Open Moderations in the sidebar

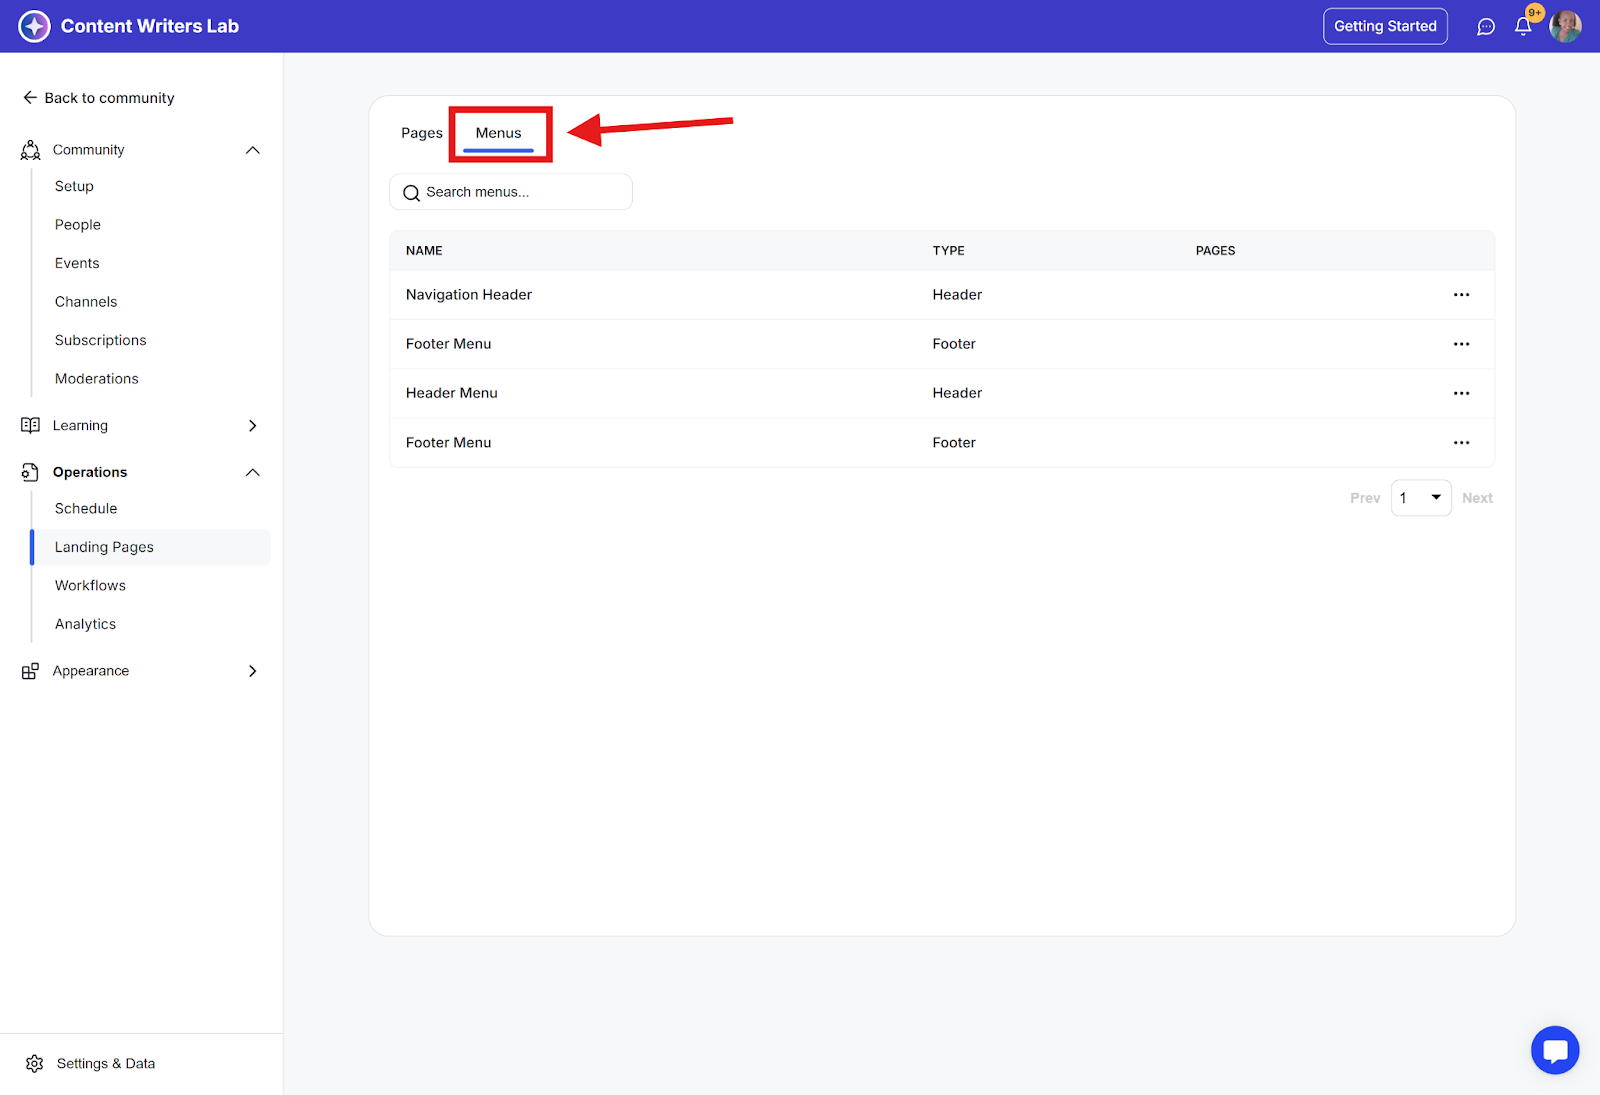[97, 379]
